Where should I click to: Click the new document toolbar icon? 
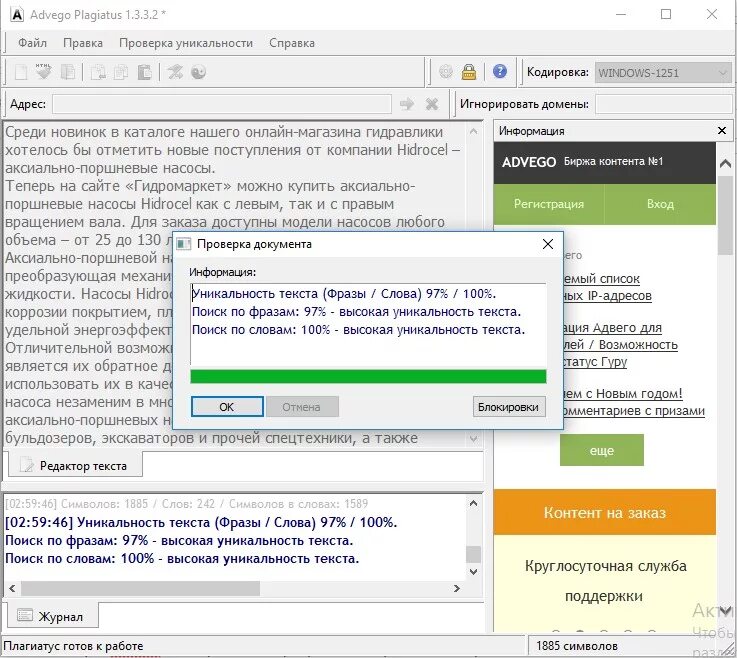point(21,72)
